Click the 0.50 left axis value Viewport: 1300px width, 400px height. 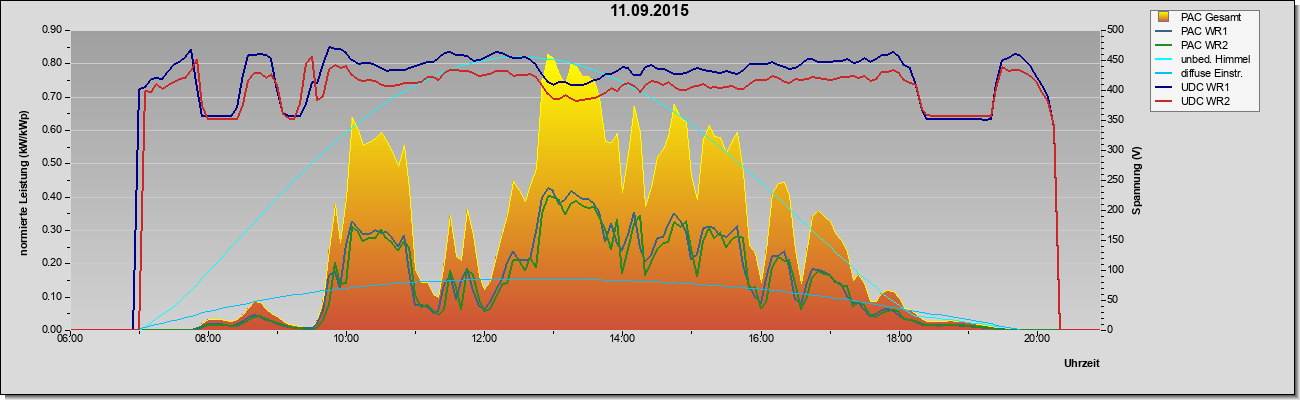(x=53, y=163)
